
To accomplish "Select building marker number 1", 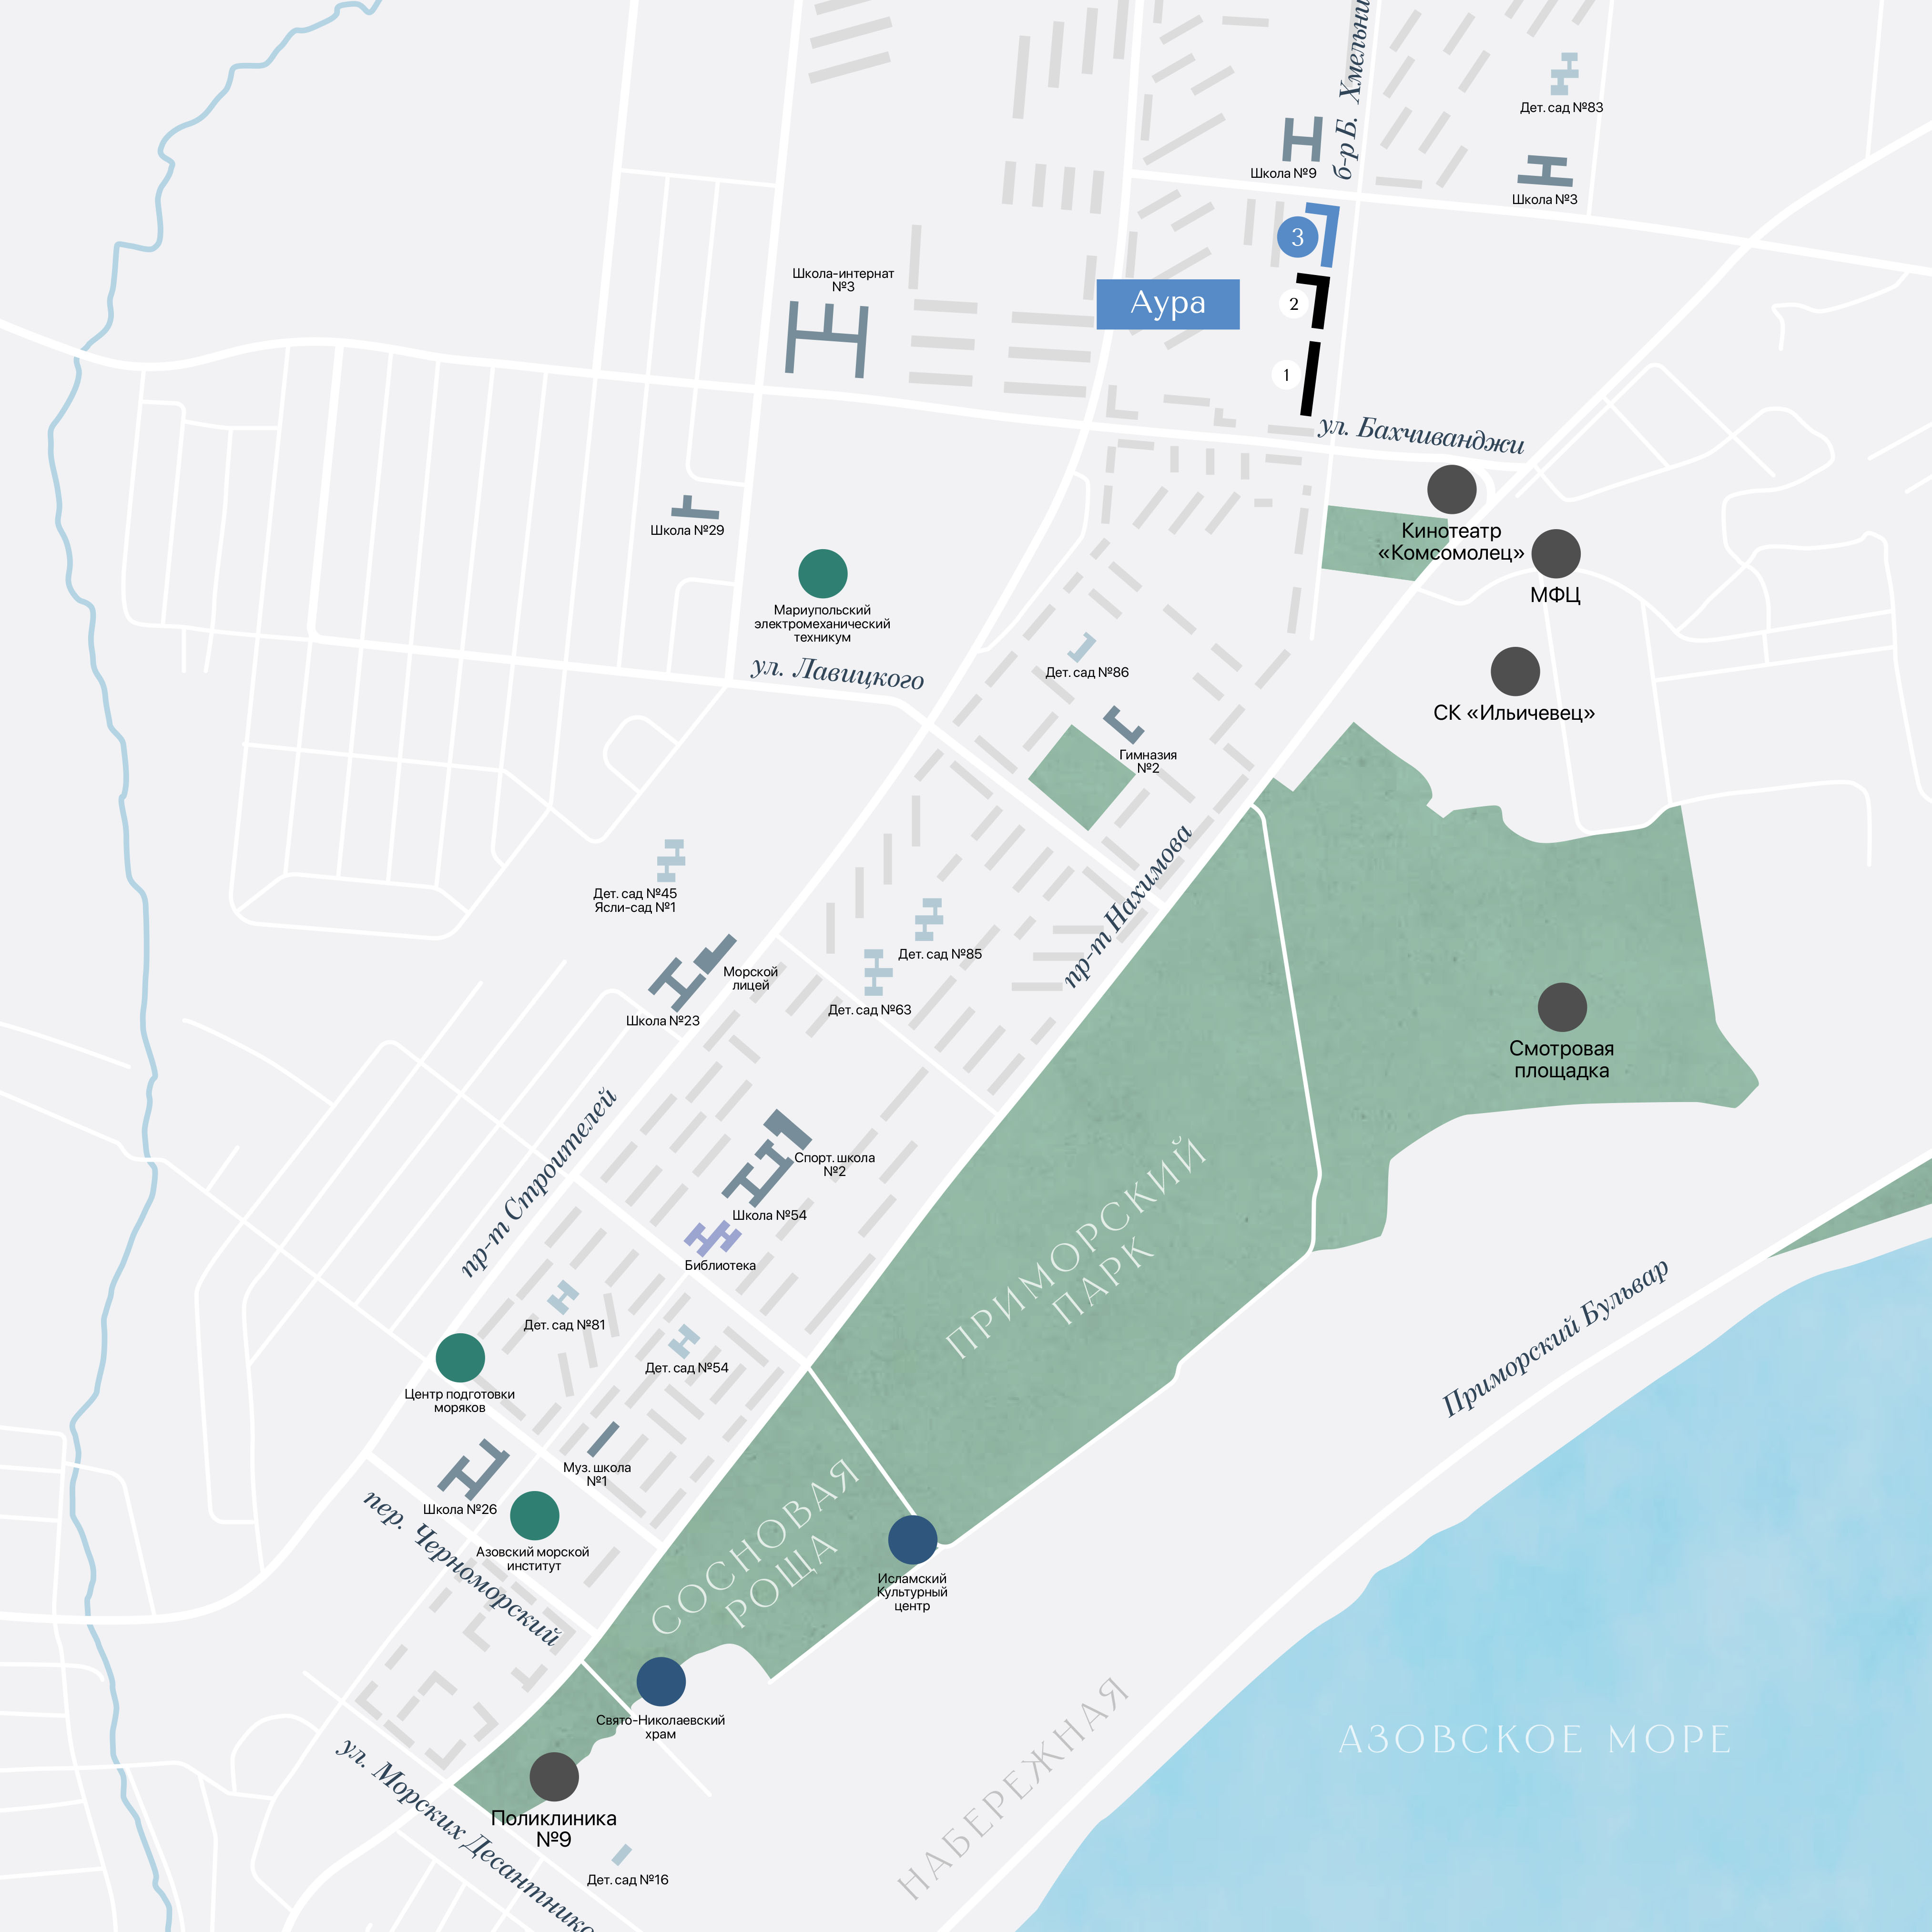I will coord(1286,375).
